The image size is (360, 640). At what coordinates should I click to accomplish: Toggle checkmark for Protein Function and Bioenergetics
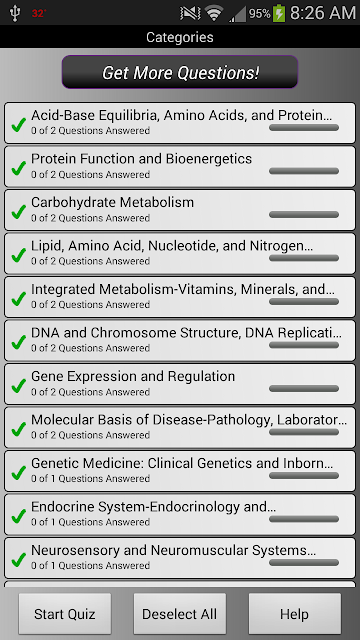[18, 169]
